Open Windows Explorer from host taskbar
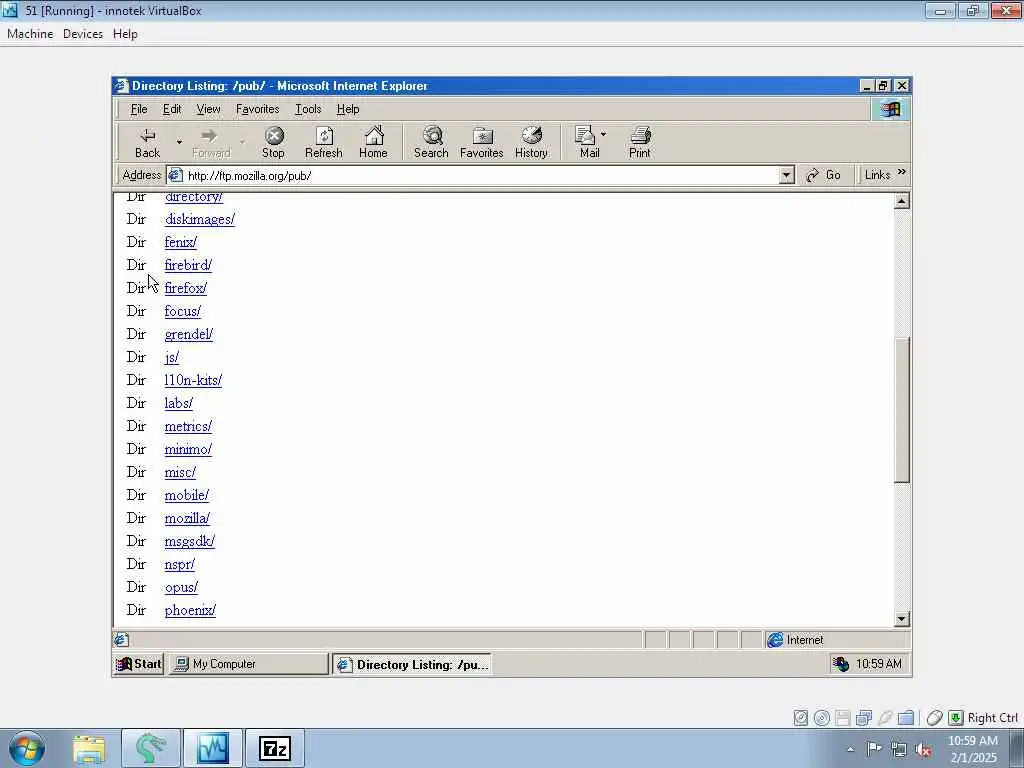This screenshot has height=768, width=1024. (x=89, y=748)
